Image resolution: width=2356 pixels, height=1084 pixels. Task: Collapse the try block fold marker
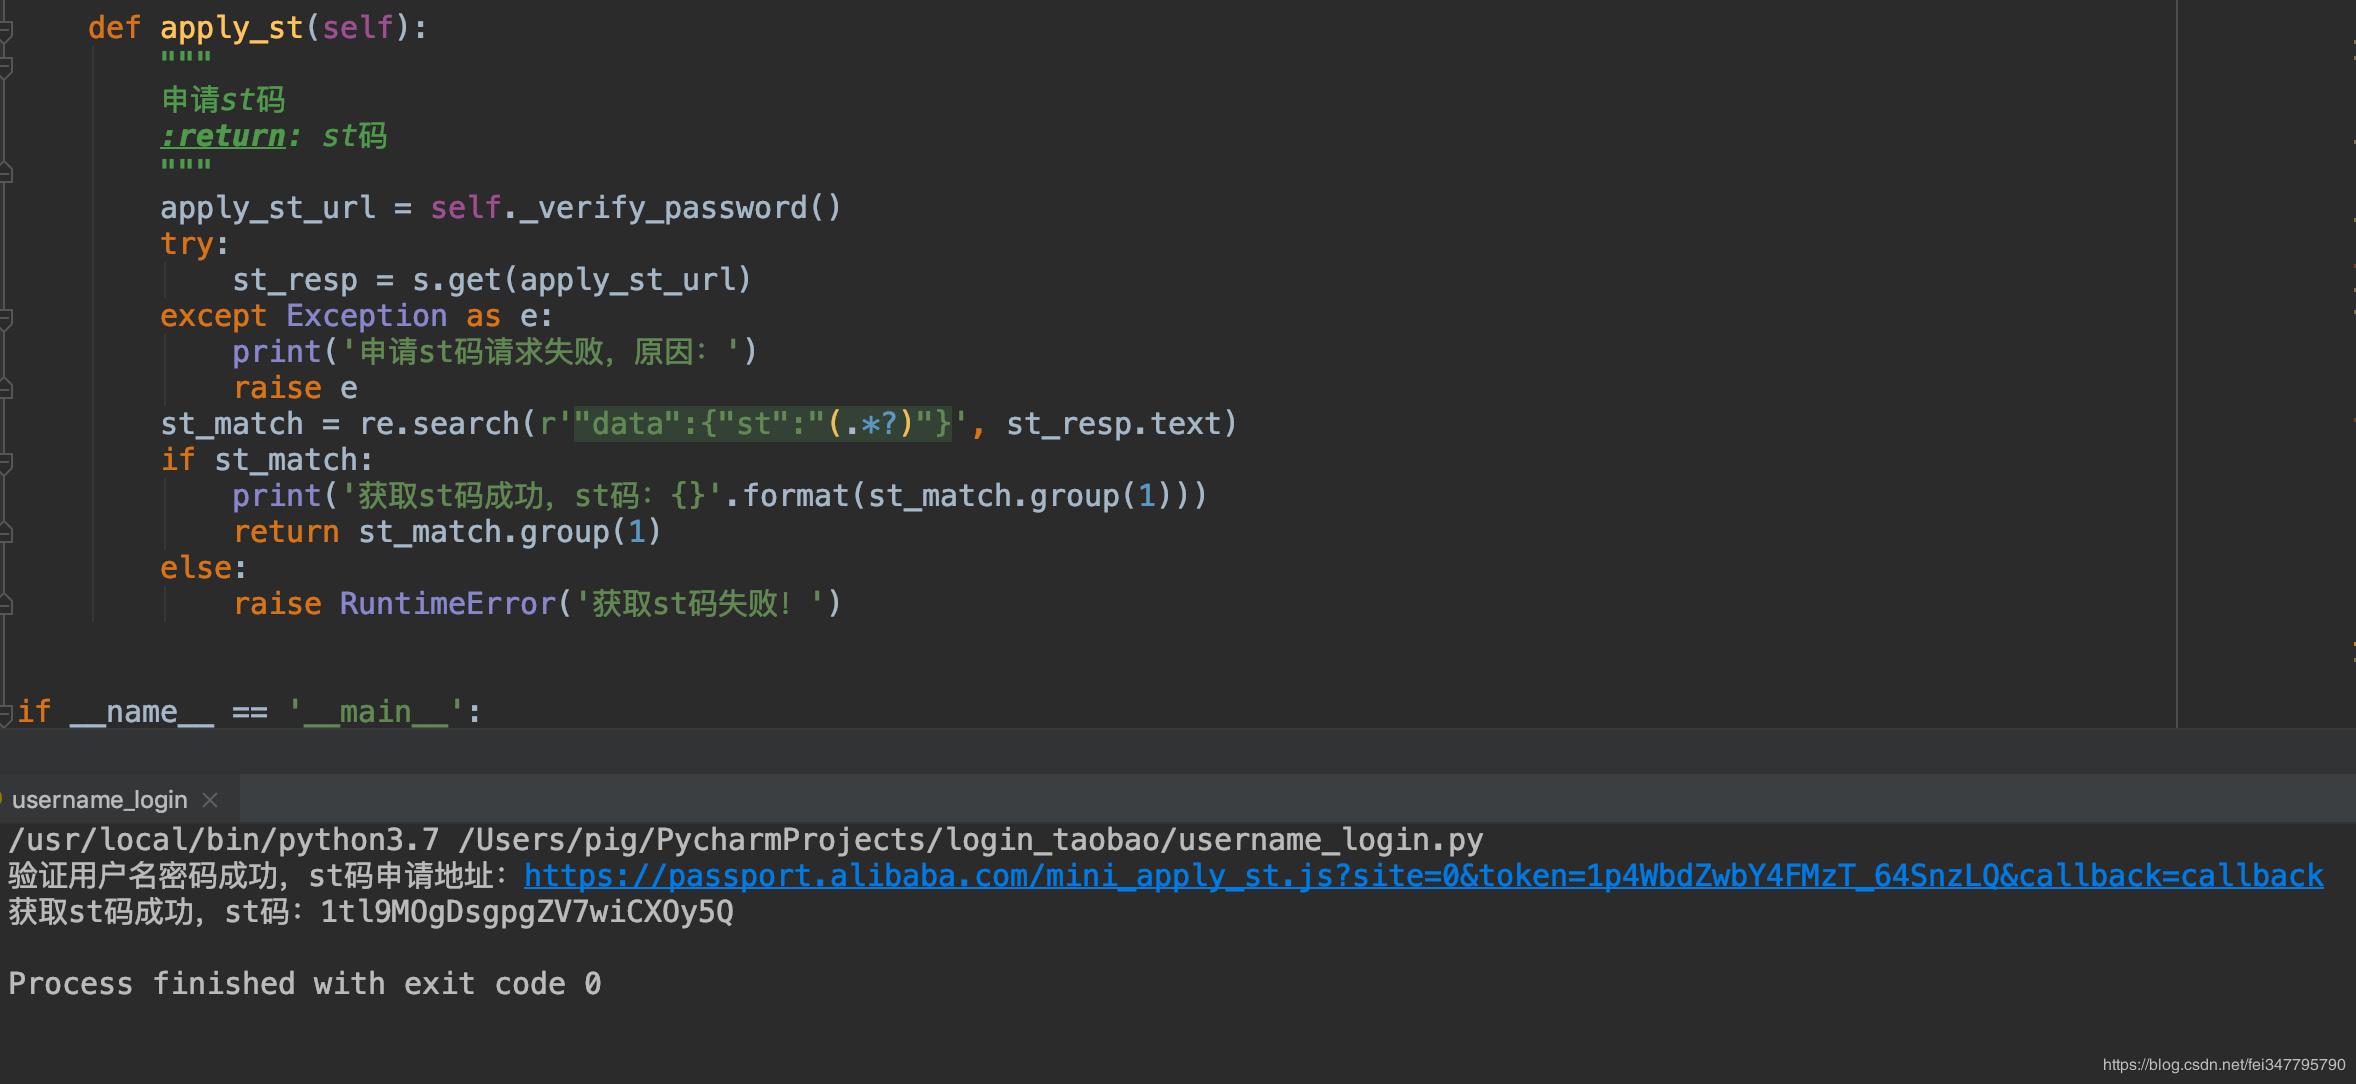[8, 243]
